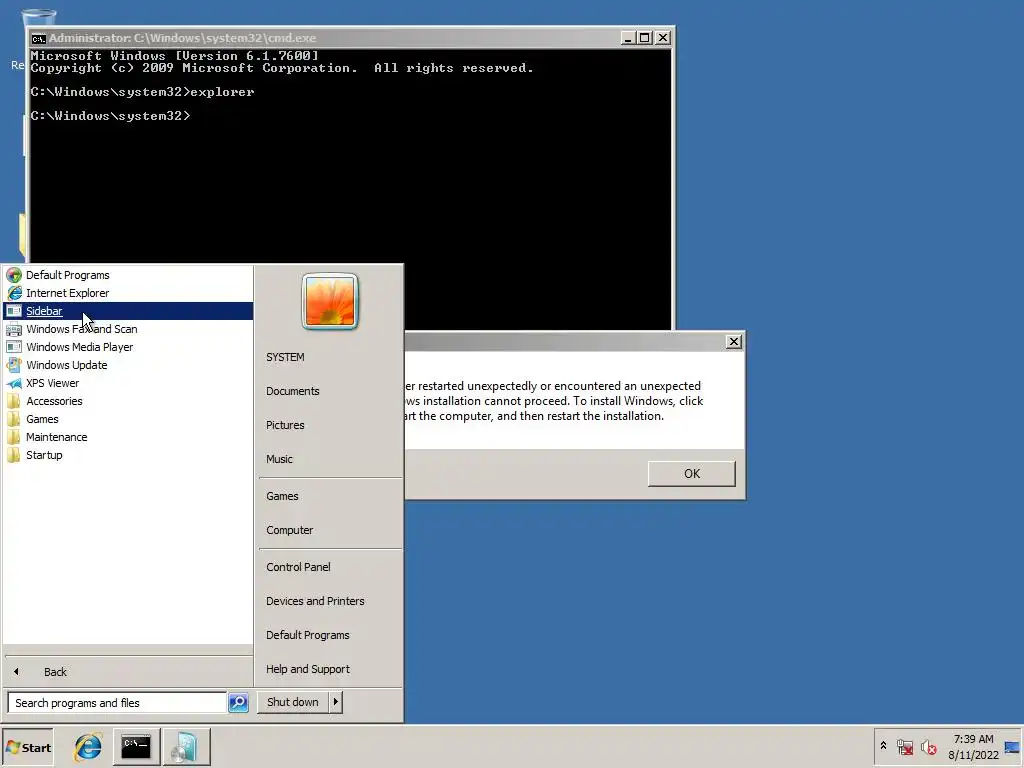Screen dimensions: 1024x768
Task: Open Default Programs in the programs list
Action: click(128, 275)
